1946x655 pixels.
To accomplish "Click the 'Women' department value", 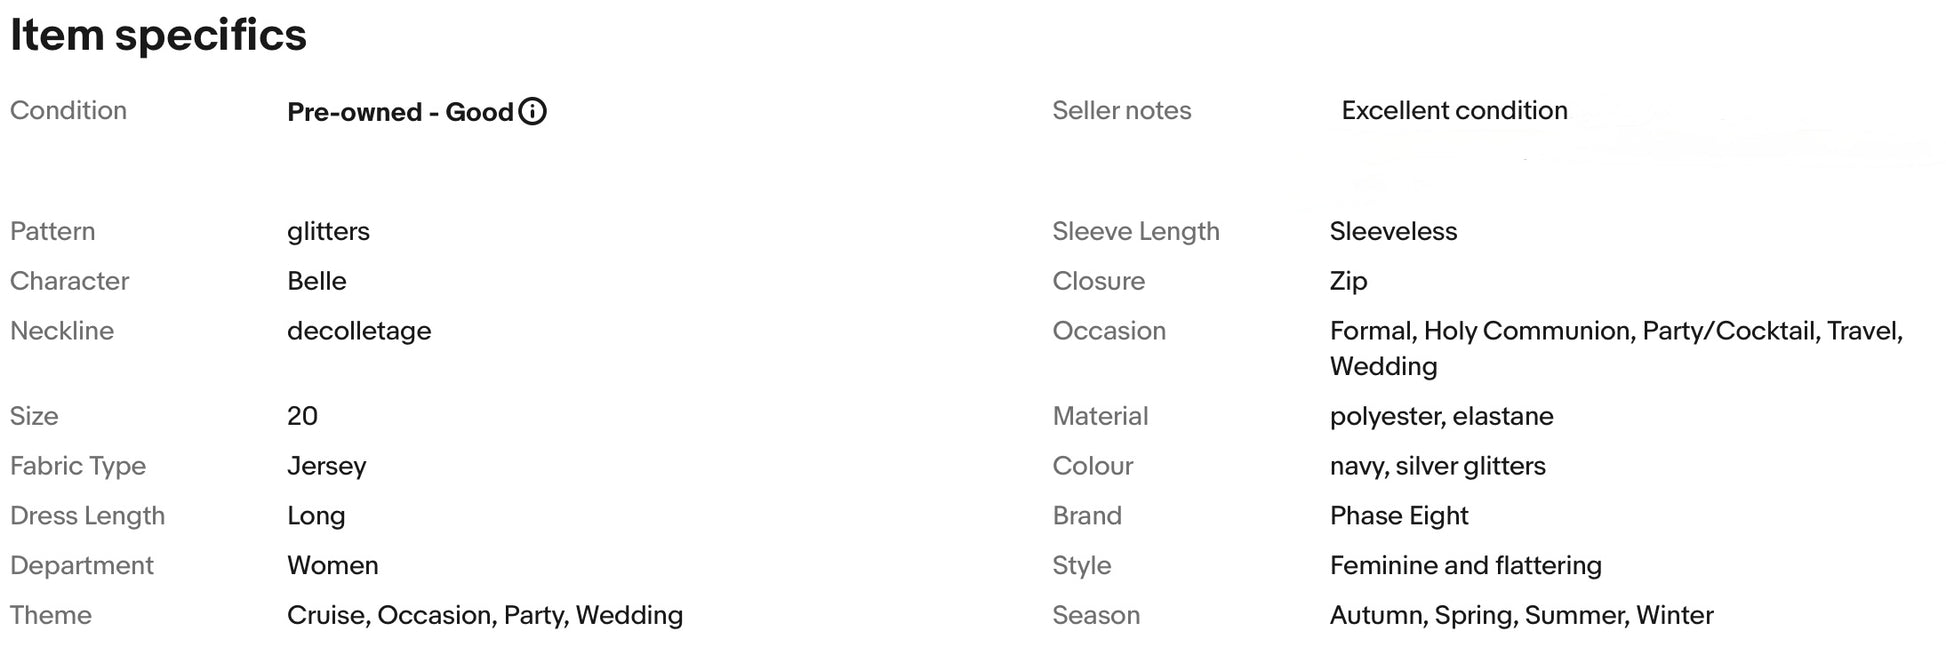I will pos(332,566).
